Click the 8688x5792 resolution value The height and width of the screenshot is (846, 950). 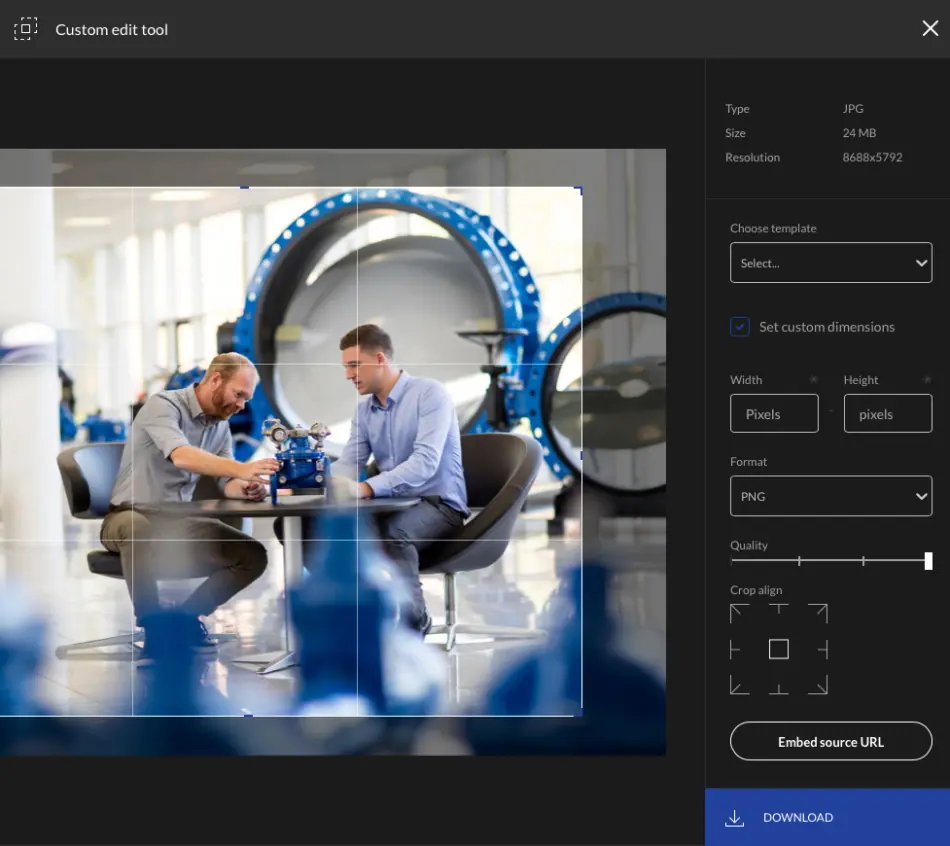click(x=872, y=157)
